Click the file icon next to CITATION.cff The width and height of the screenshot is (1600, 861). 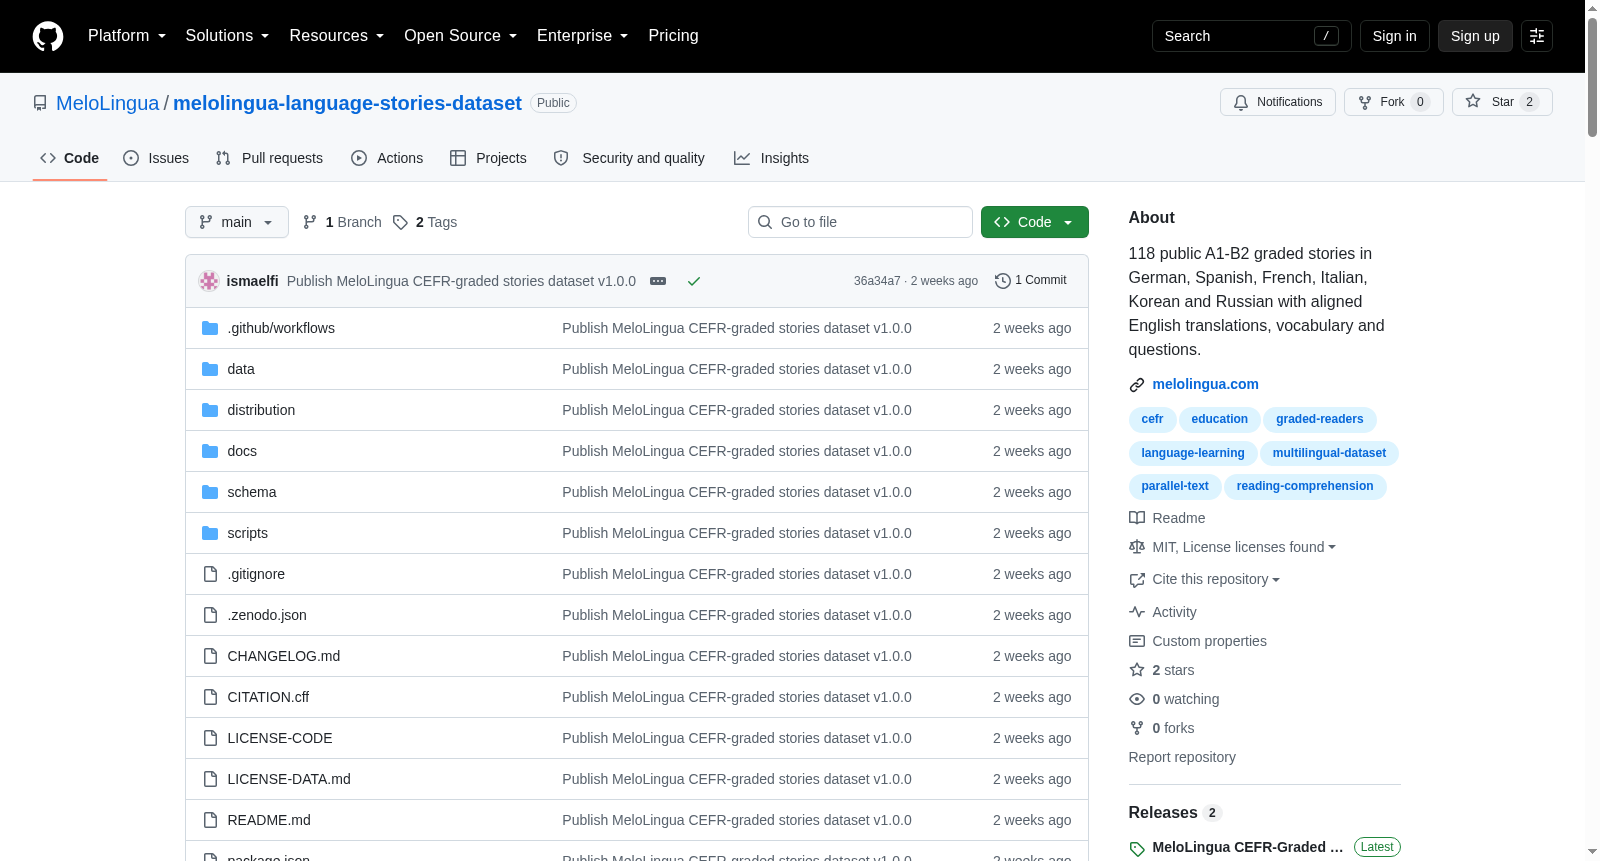pyautogui.click(x=210, y=697)
